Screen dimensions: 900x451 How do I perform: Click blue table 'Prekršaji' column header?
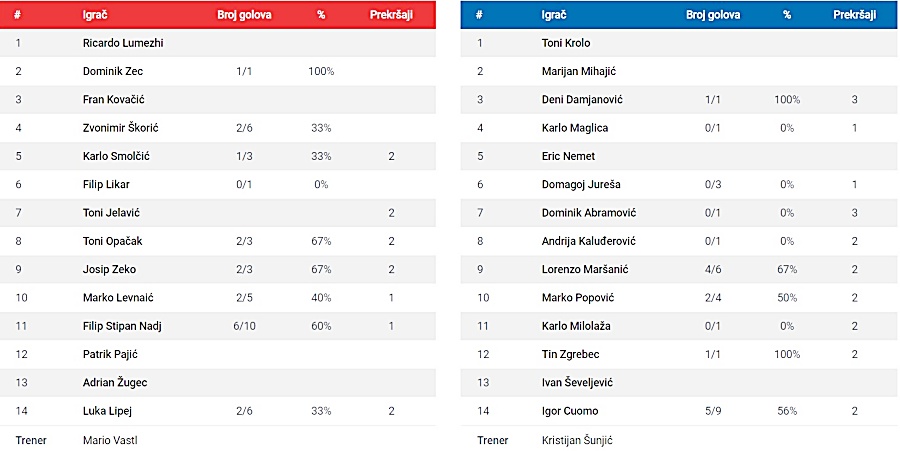pyautogui.click(x=855, y=15)
